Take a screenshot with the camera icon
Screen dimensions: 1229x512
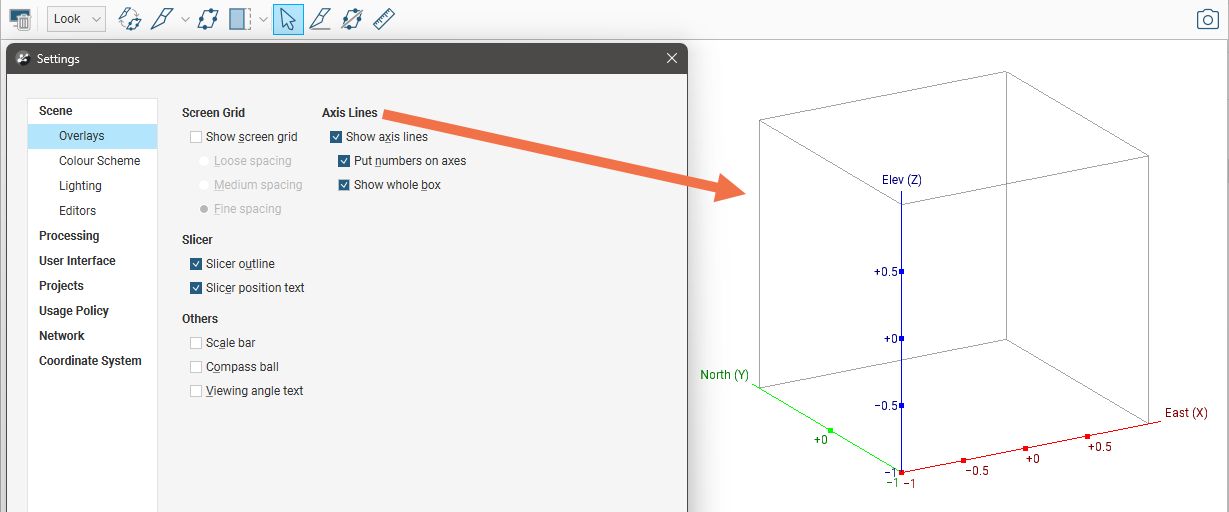pyautogui.click(x=1208, y=19)
